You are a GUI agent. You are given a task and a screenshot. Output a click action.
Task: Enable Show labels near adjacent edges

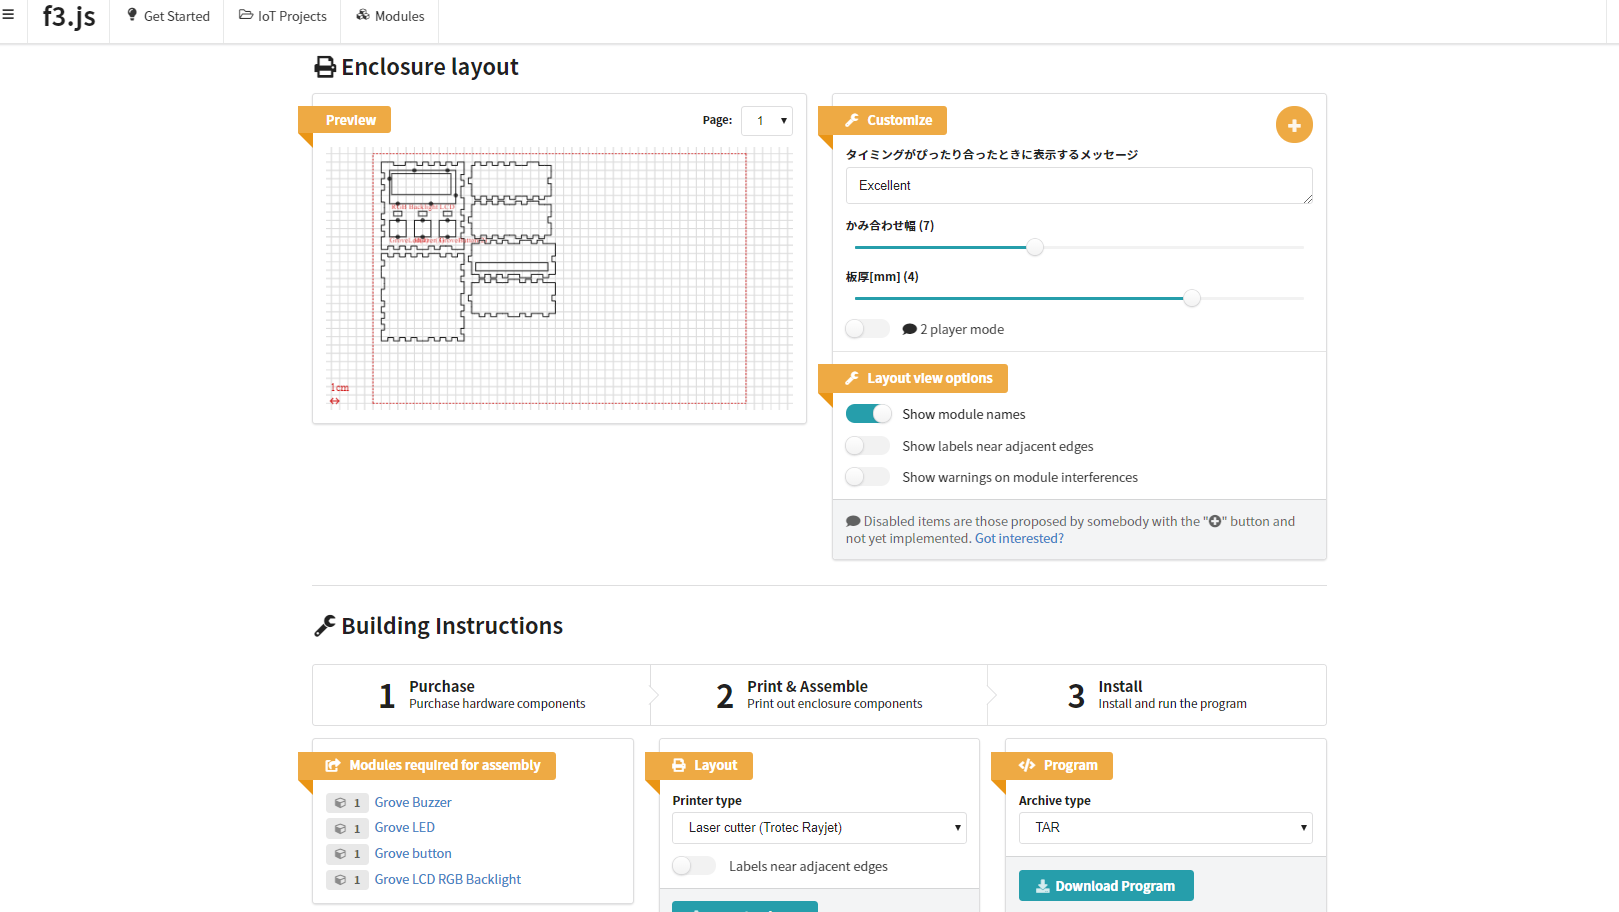click(867, 446)
